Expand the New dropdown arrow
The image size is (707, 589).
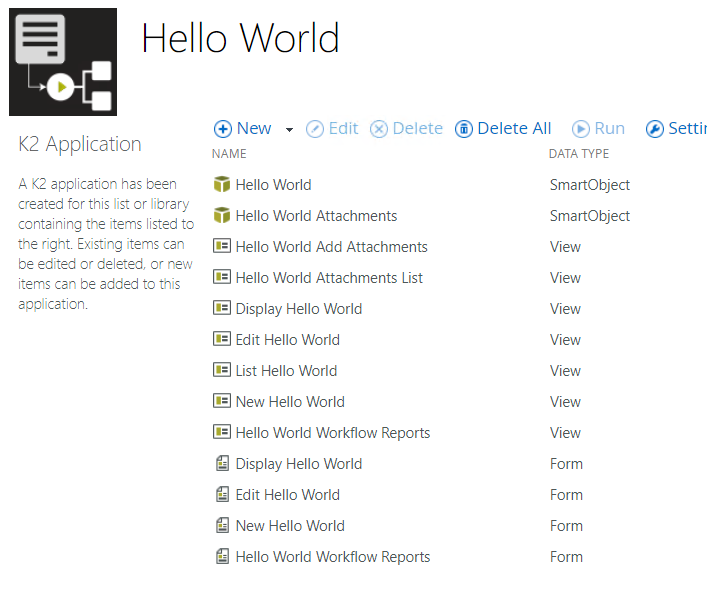point(289,130)
